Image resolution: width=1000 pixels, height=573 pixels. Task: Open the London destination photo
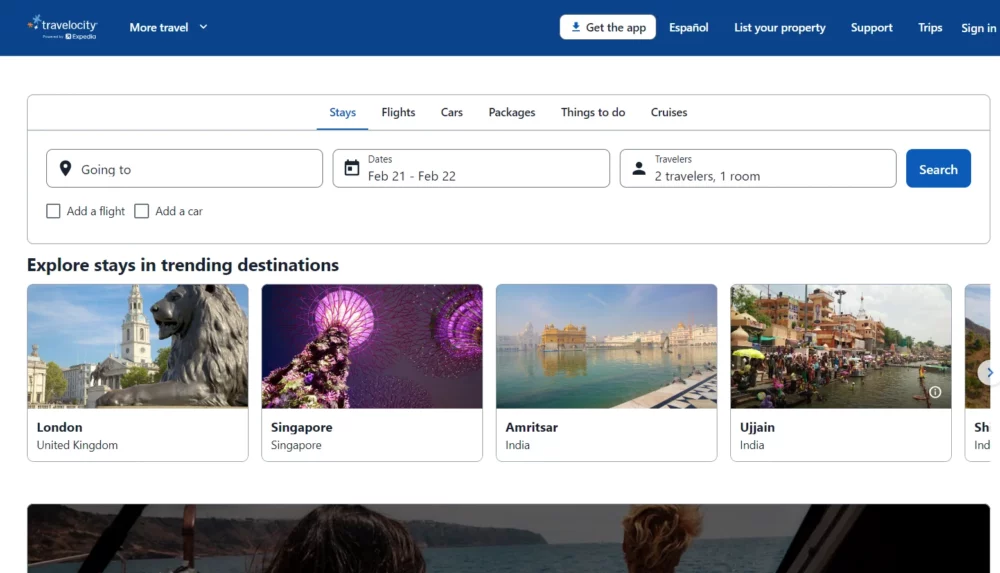point(138,346)
